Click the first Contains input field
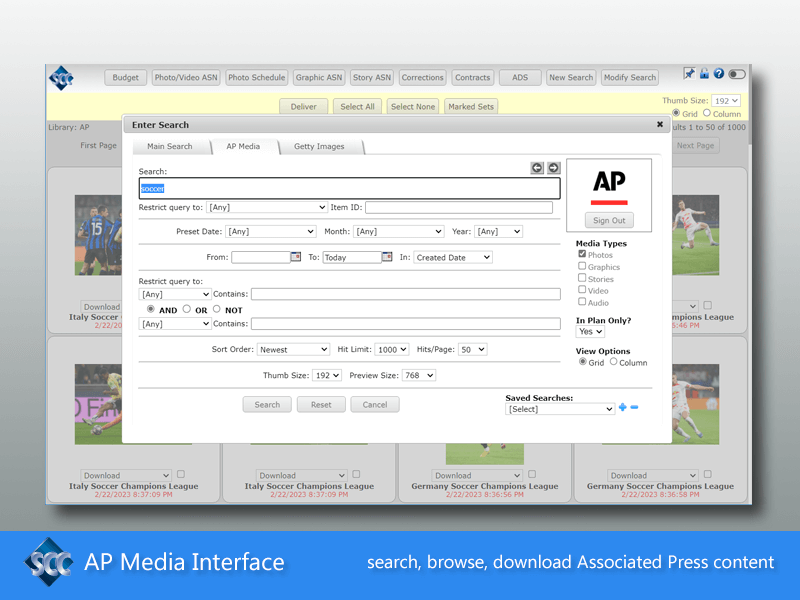 pos(406,294)
